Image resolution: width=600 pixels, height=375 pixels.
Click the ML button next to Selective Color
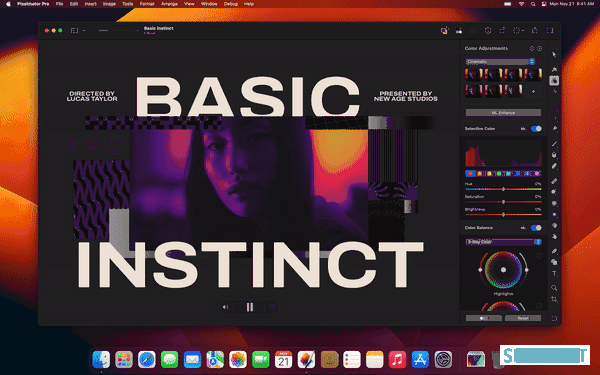click(x=523, y=129)
